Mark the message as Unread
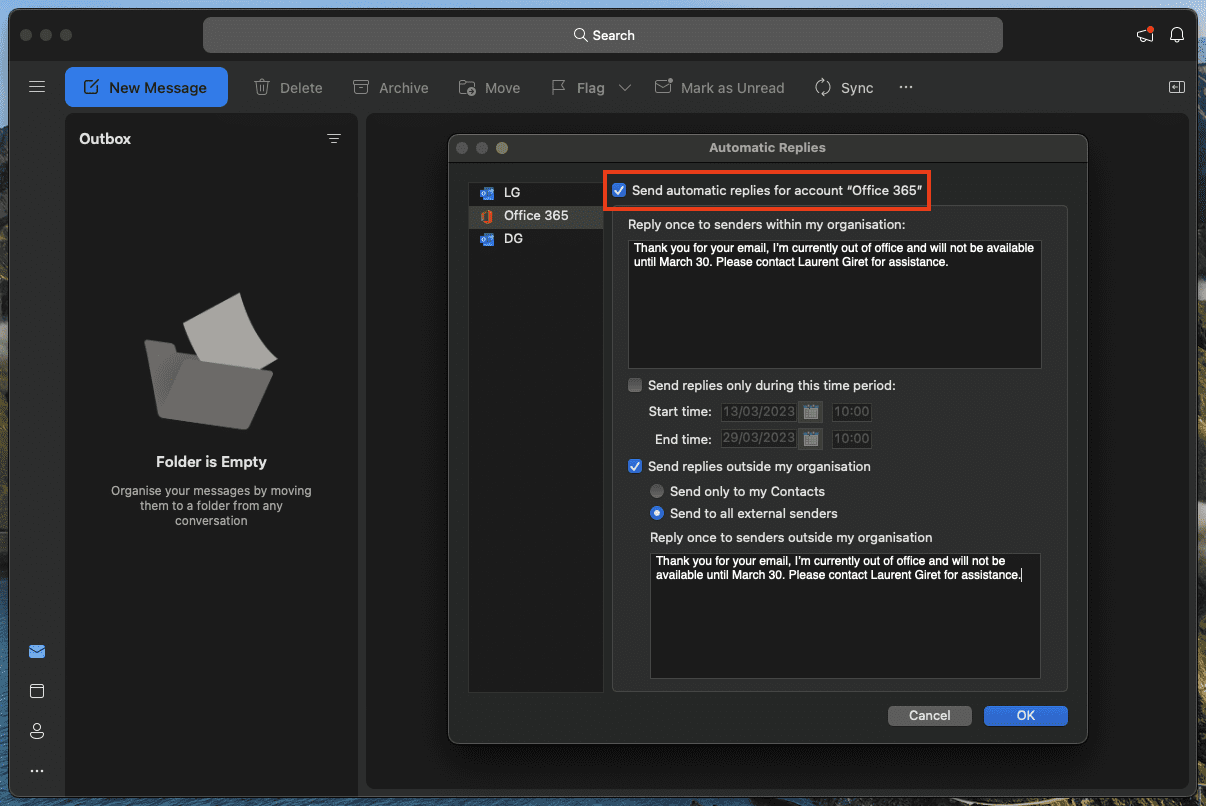The width and height of the screenshot is (1206, 806). point(719,88)
